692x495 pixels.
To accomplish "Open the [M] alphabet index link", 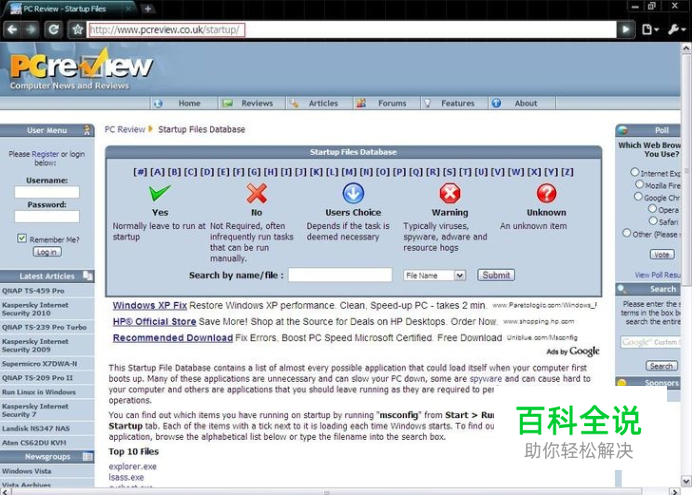I will [349, 172].
